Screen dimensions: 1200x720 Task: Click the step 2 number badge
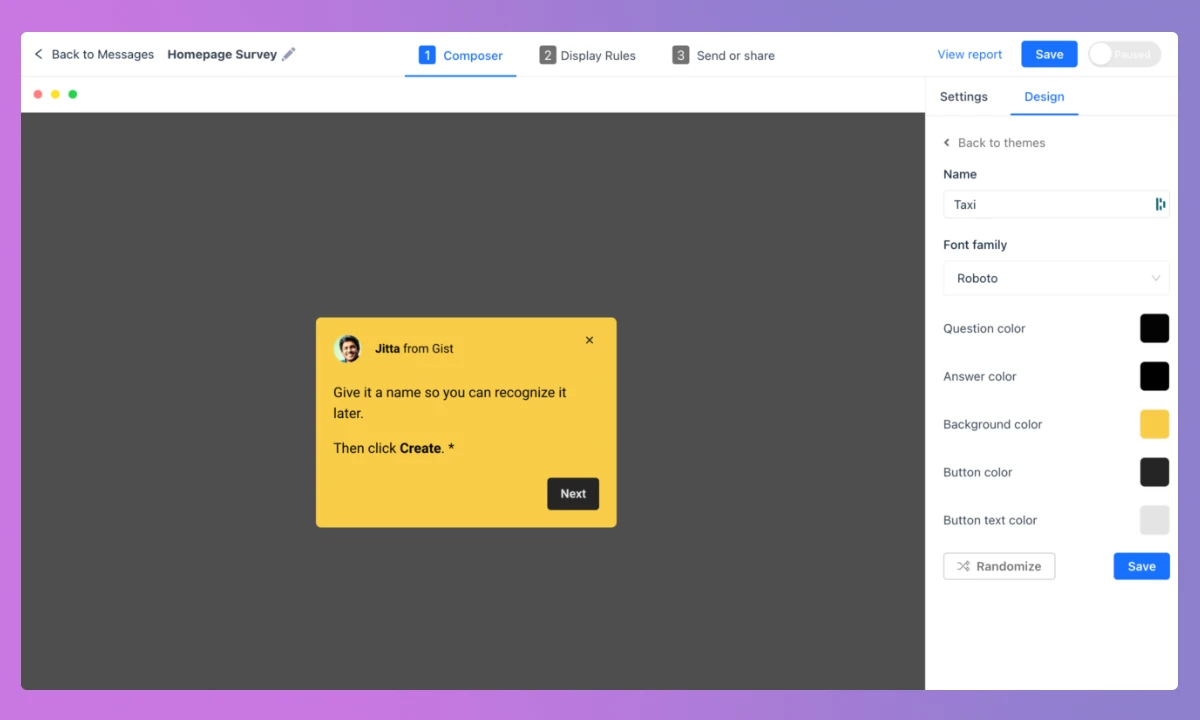click(547, 55)
